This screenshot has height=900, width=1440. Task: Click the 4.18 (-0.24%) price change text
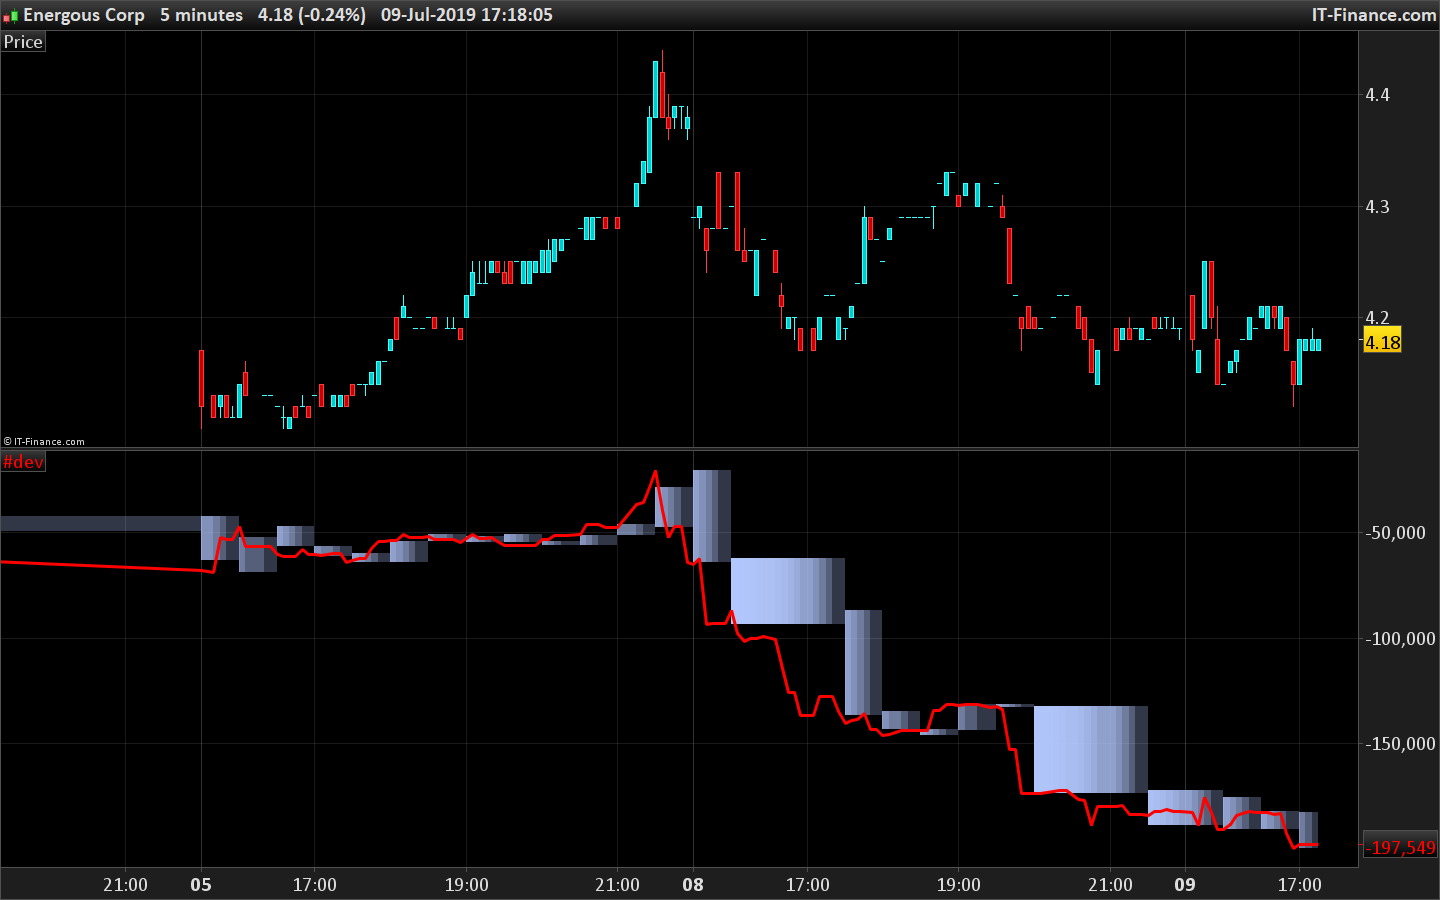[x=311, y=15]
